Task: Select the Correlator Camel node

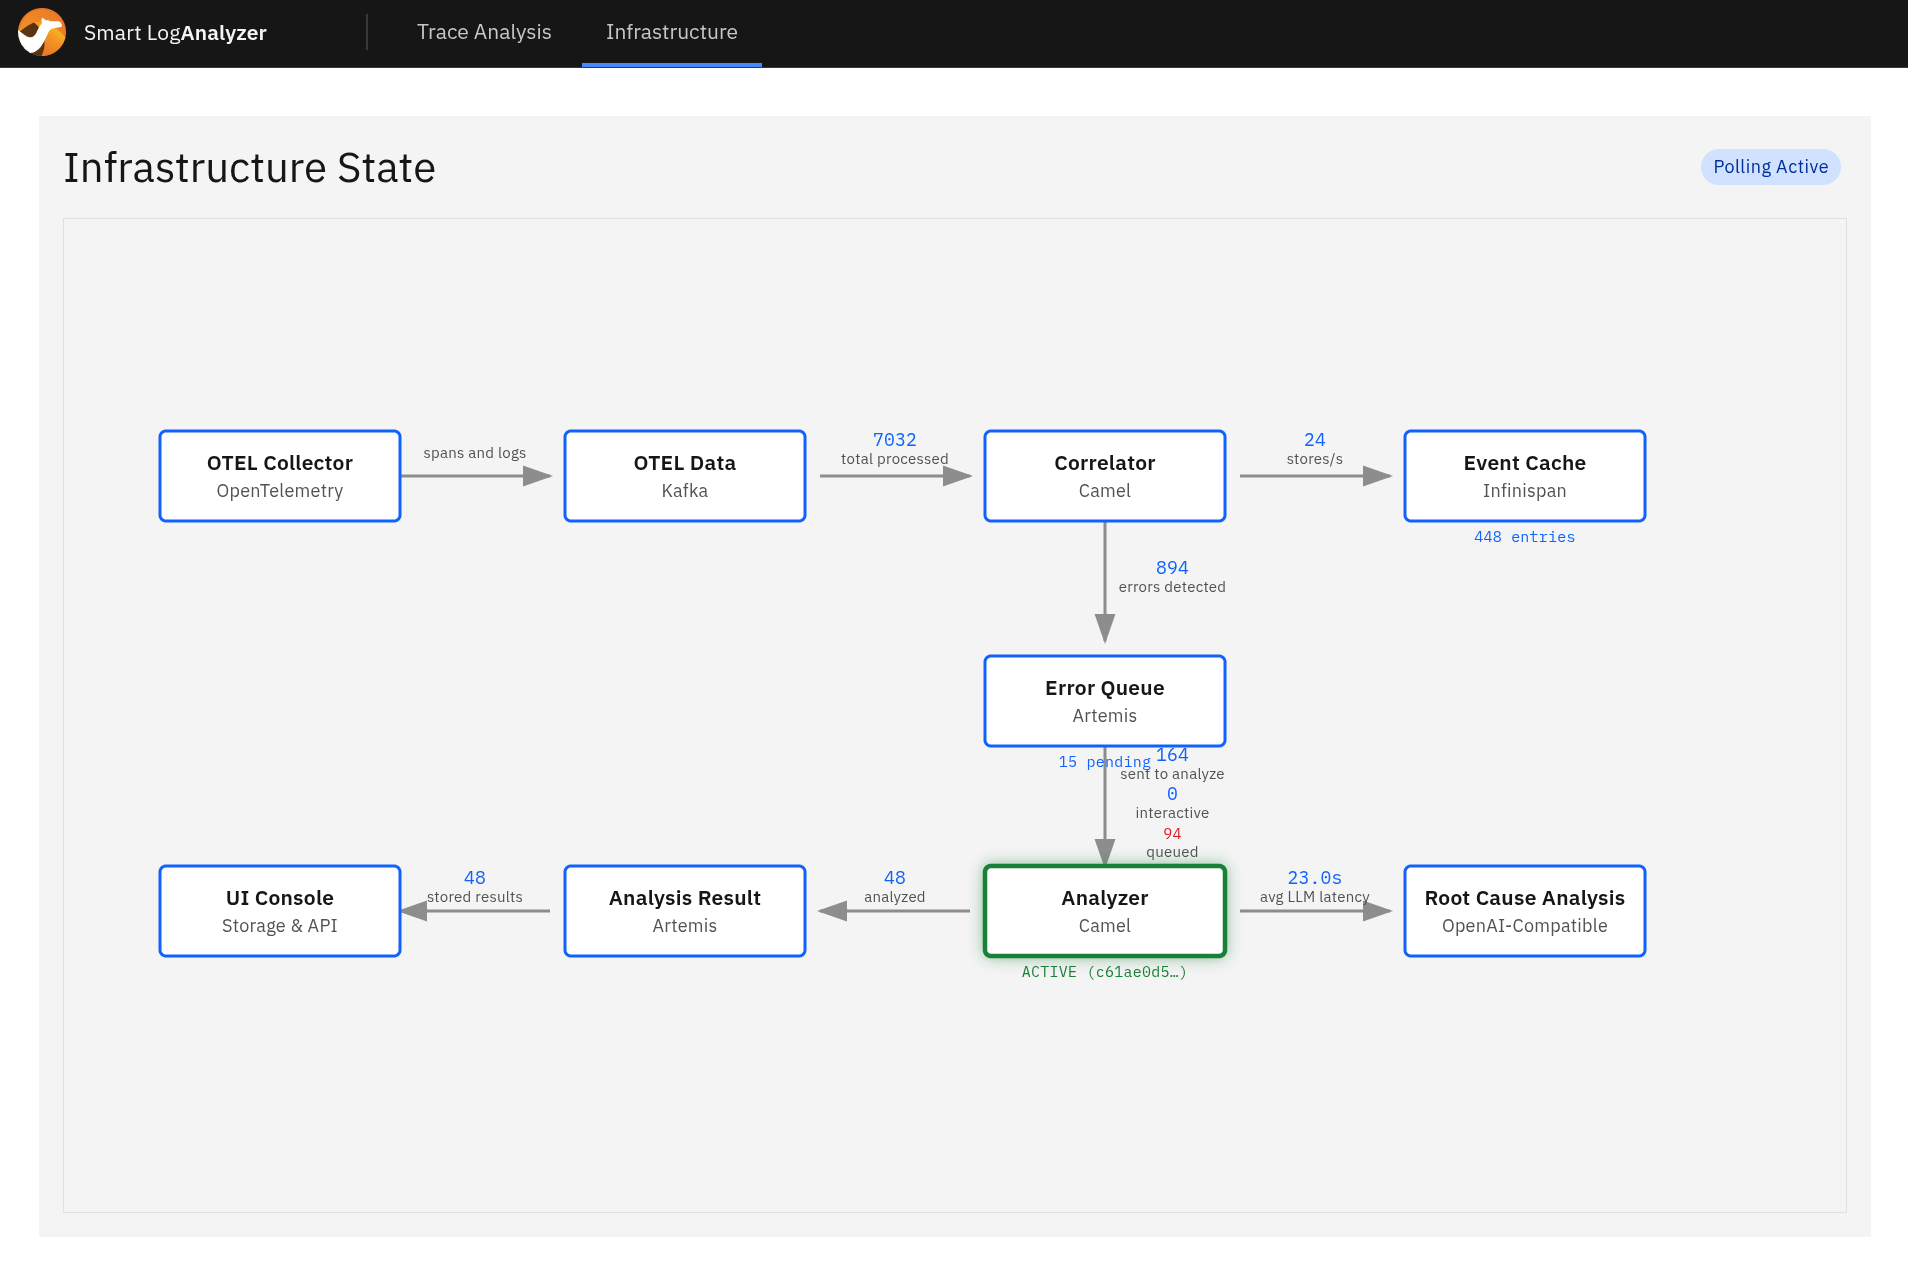Action: tap(1105, 476)
